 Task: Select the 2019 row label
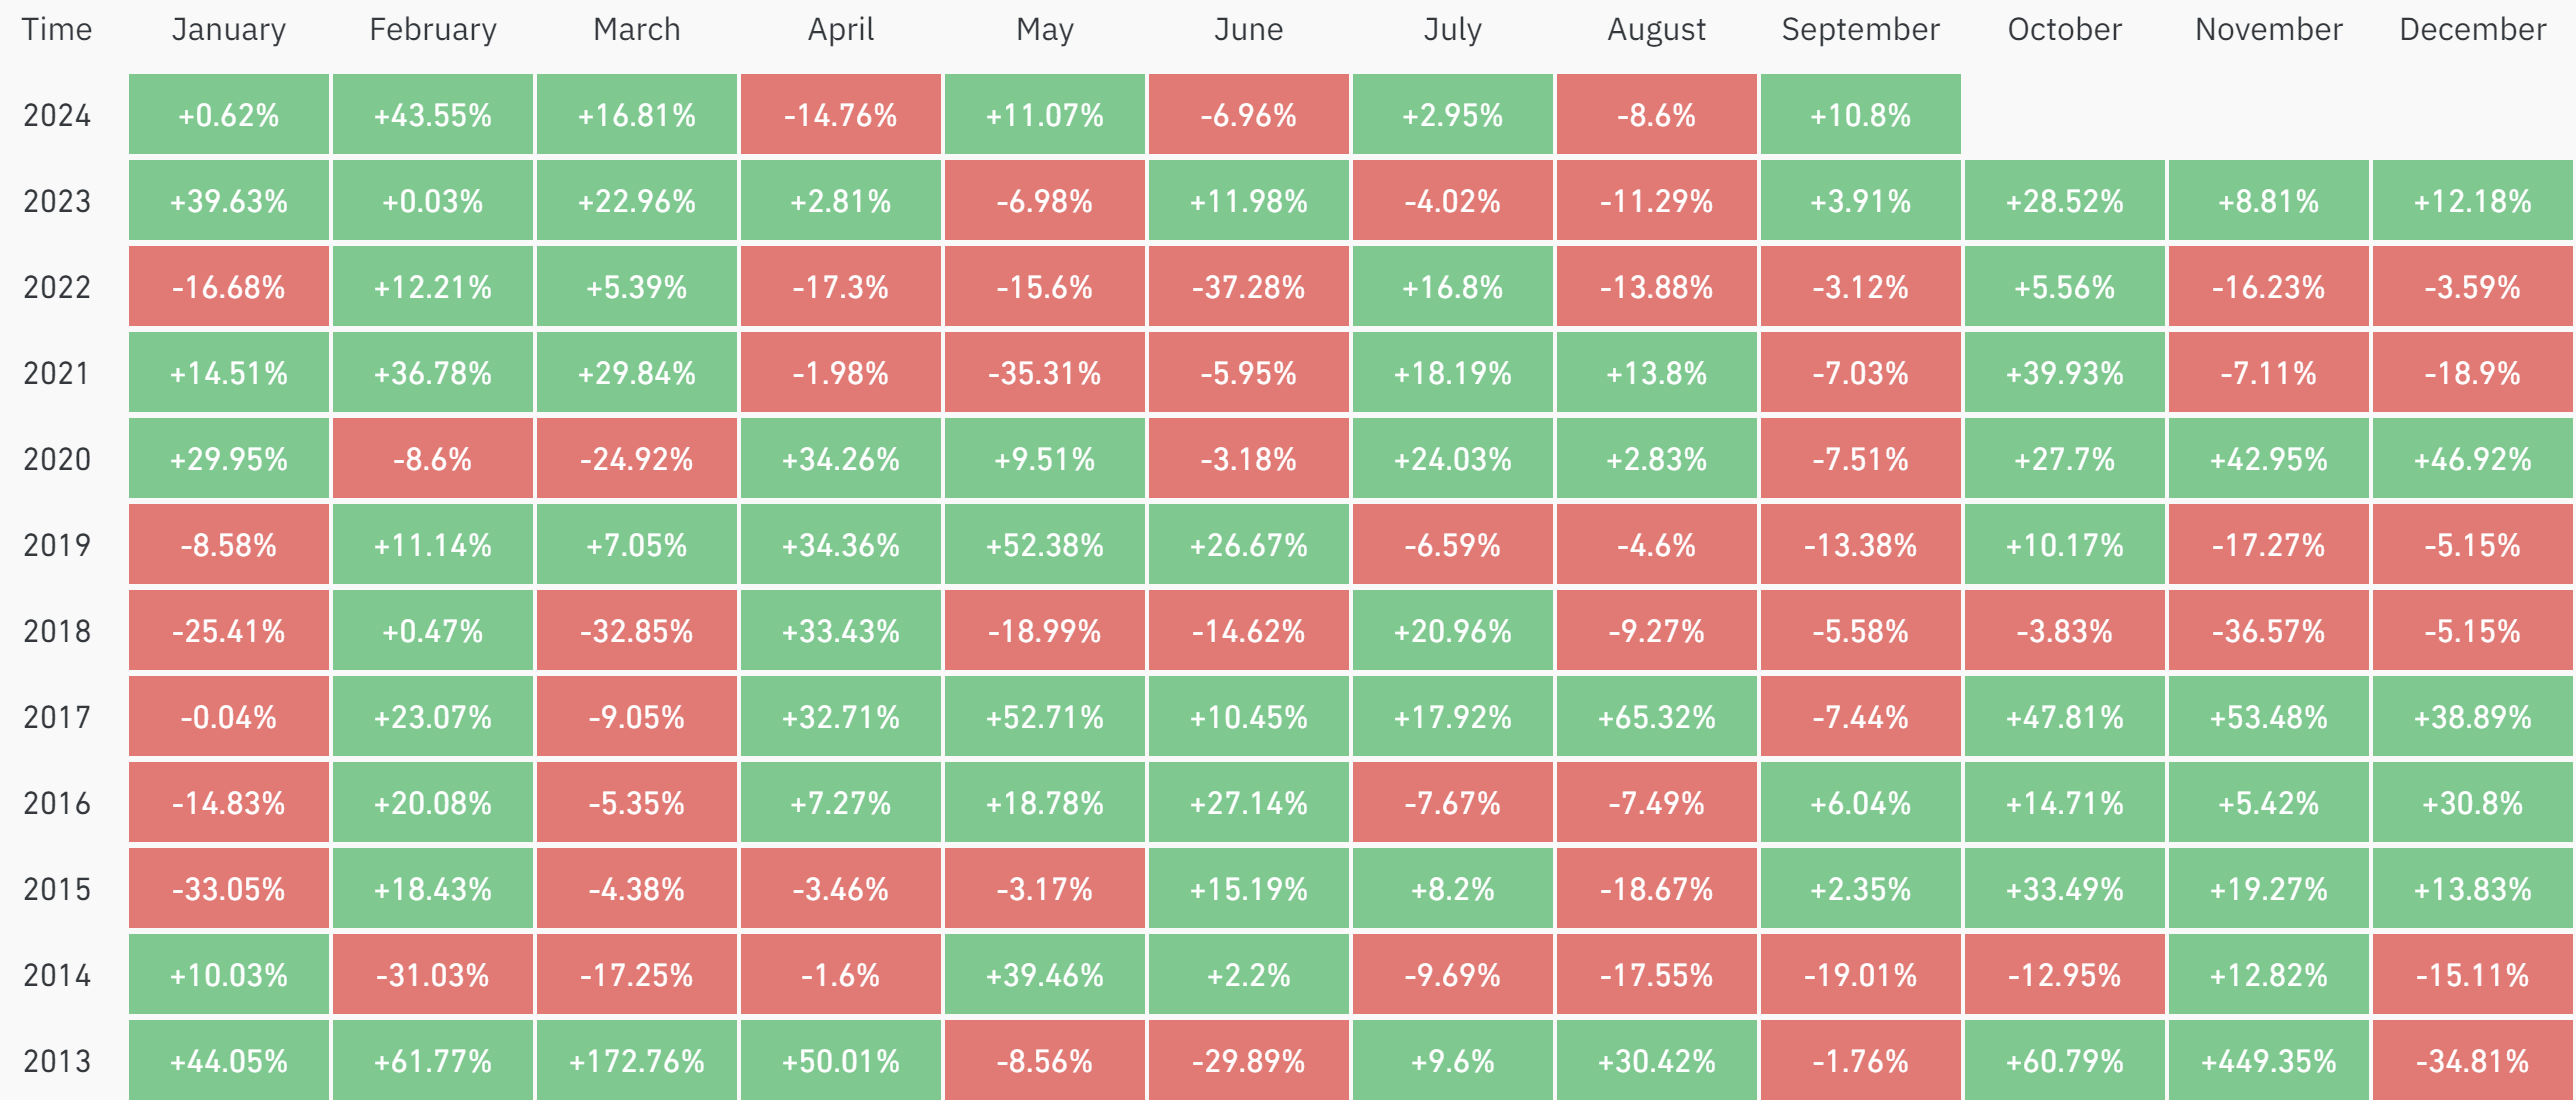57,545
